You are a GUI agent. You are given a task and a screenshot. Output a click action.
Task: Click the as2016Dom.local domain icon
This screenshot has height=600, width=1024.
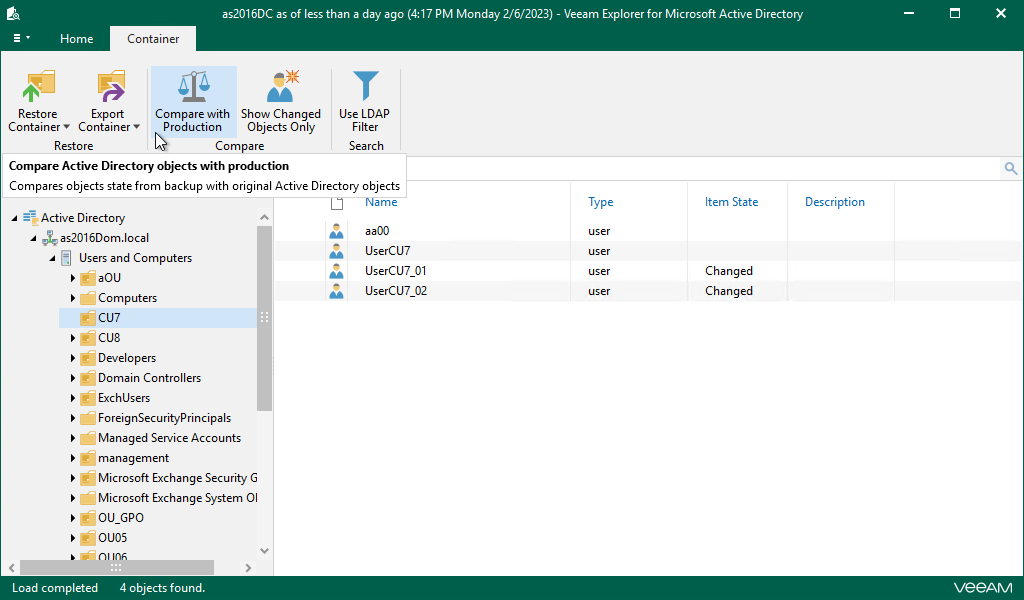pyautogui.click(x=50, y=238)
